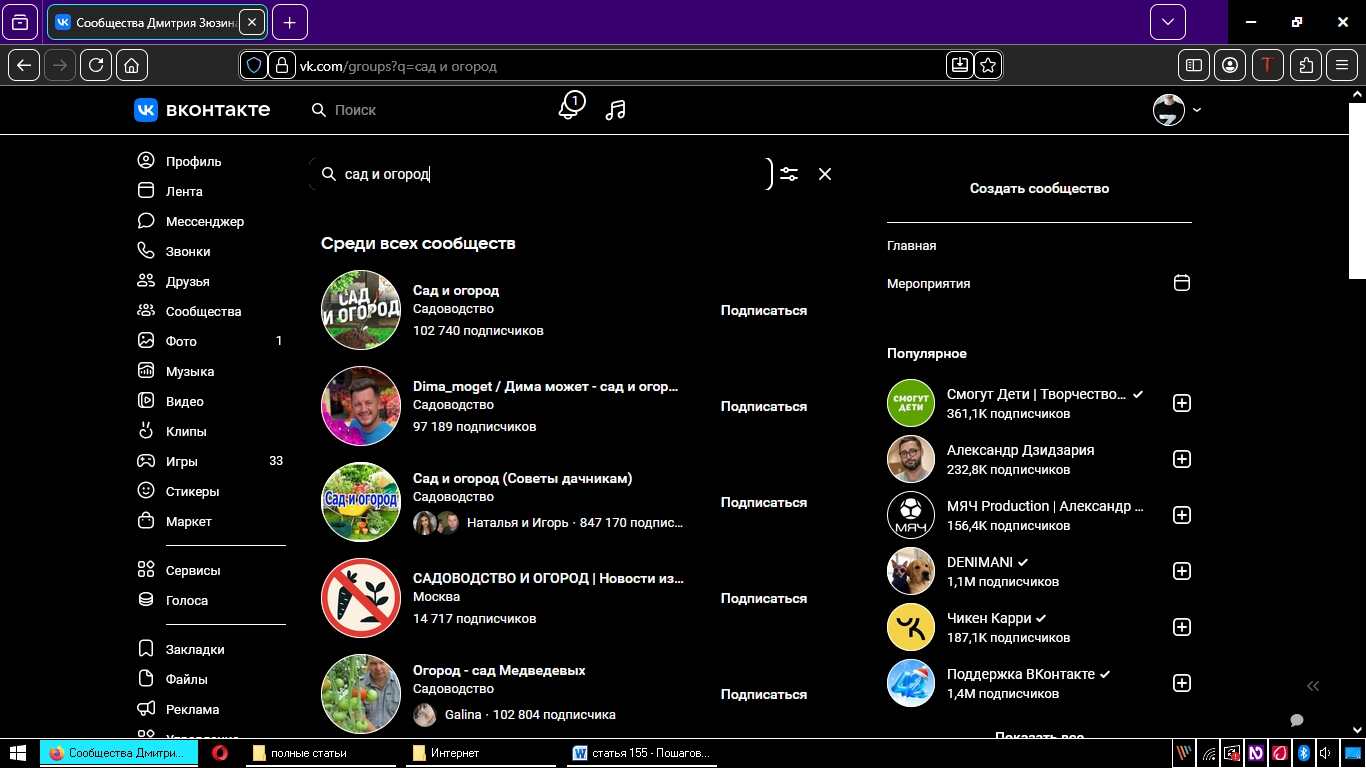Image resolution: width=1366 pixels, height=768 pixels.
Task: Expand the profile avatar dropdown menu
Action: [x=1177, y=110]
